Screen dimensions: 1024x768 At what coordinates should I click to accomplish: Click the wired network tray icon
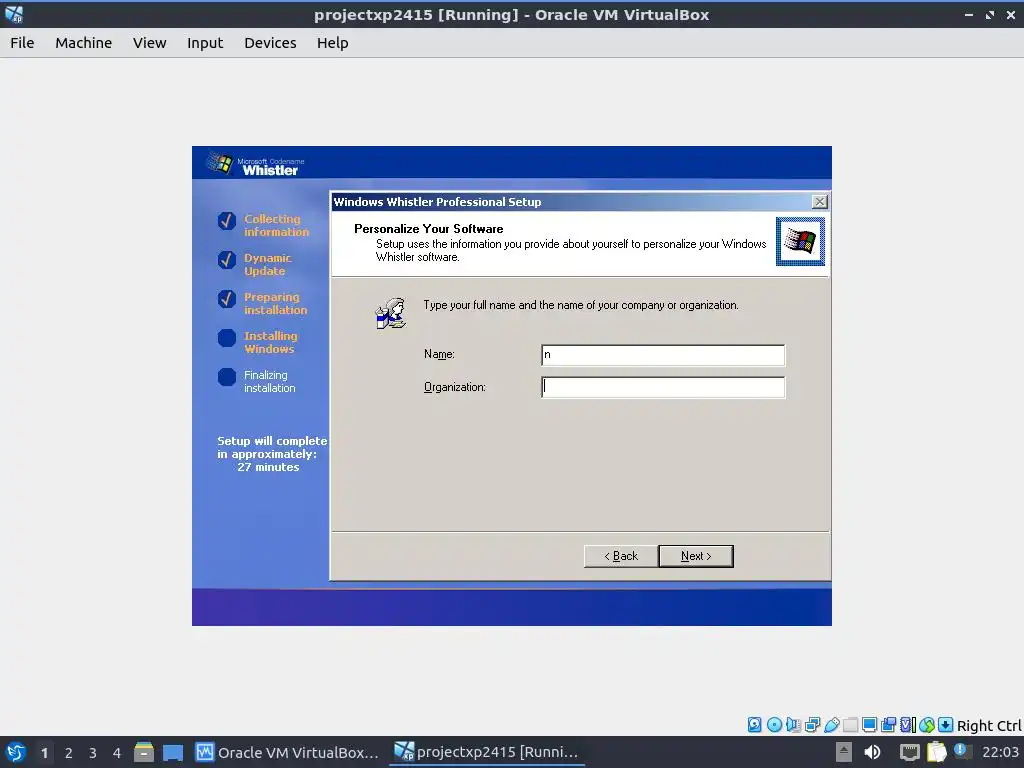click(909, 752)
